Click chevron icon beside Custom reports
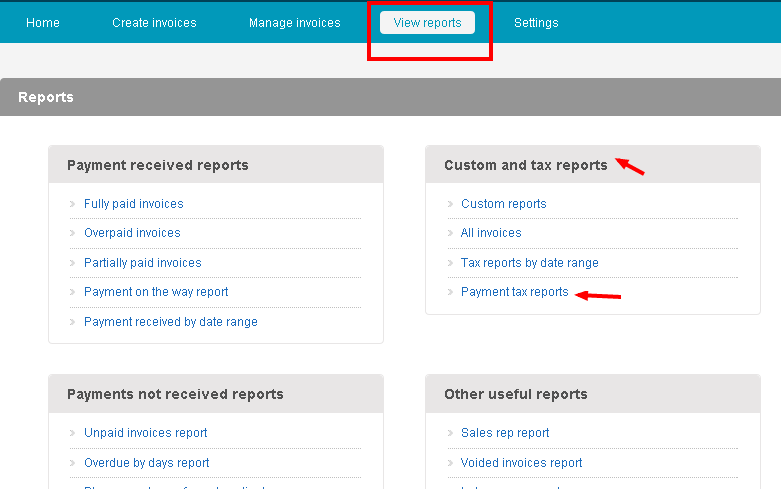781x489 pixels. point(450,204)
